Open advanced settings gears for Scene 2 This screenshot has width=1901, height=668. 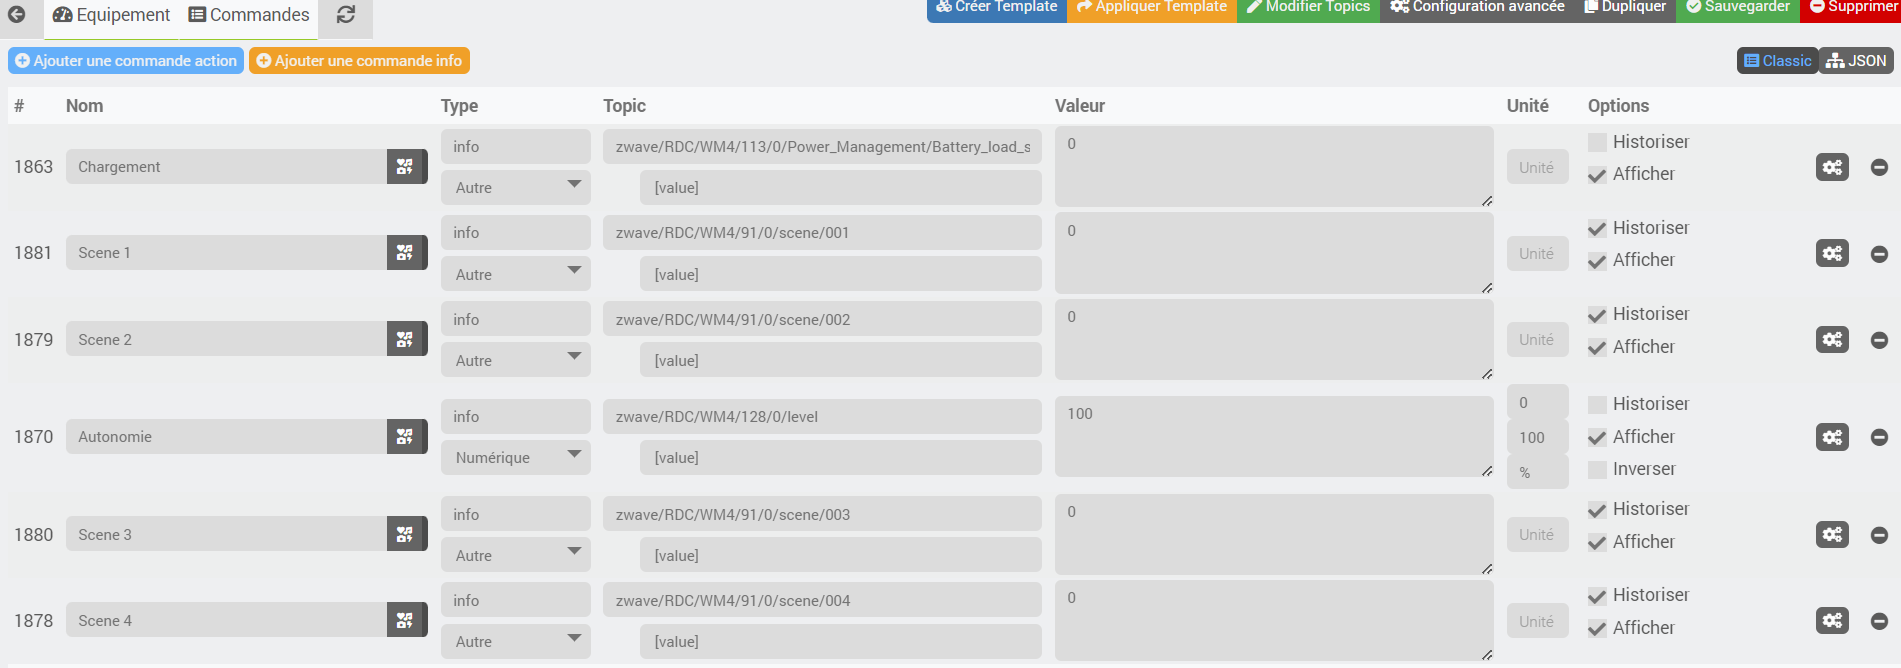(1832, 340)
